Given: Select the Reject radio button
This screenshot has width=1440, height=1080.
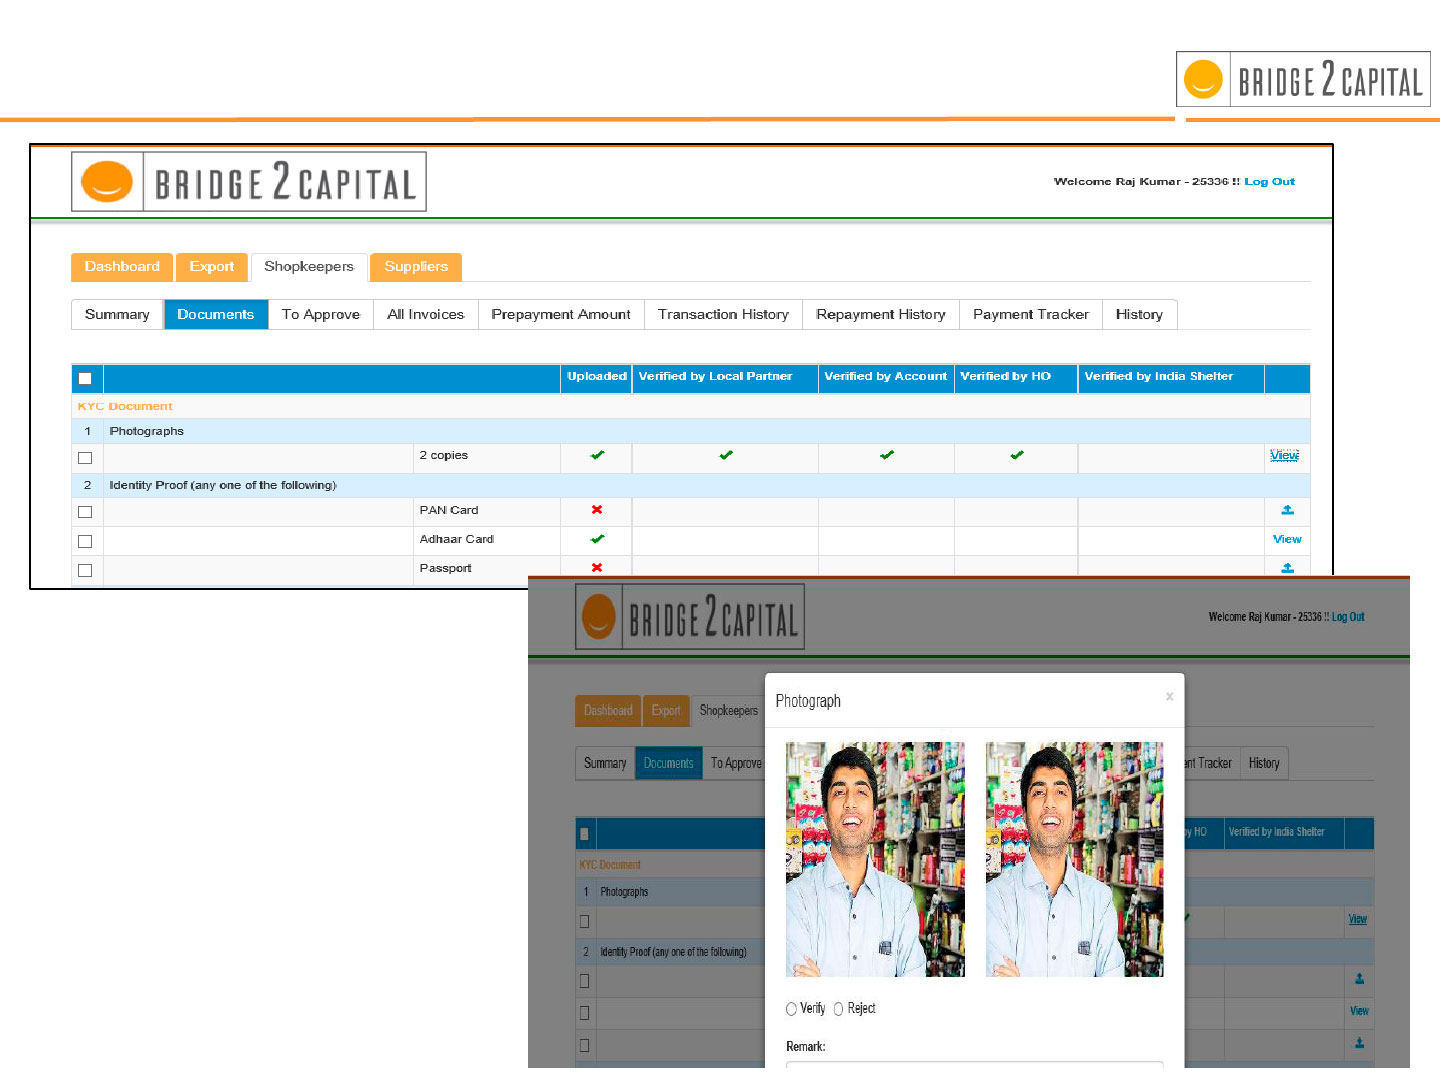Looking at the screenshot, I should [839, 1009].
